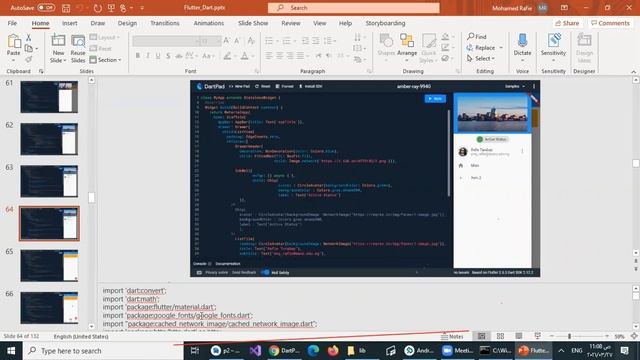Open the File menu
Image resolution: width=640 pixels, height=360 pixels.
(x=12, y=23)
